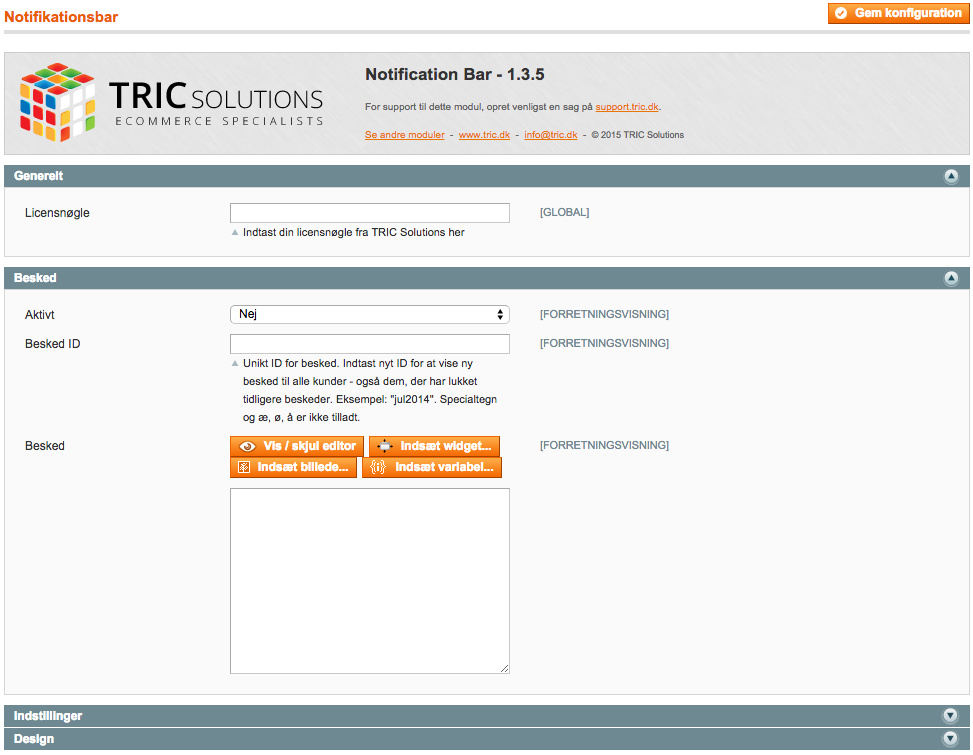The image size is (973, 755).
Task: Open the Aktivt dropdown showing Nej
Action: pos(369,314)
